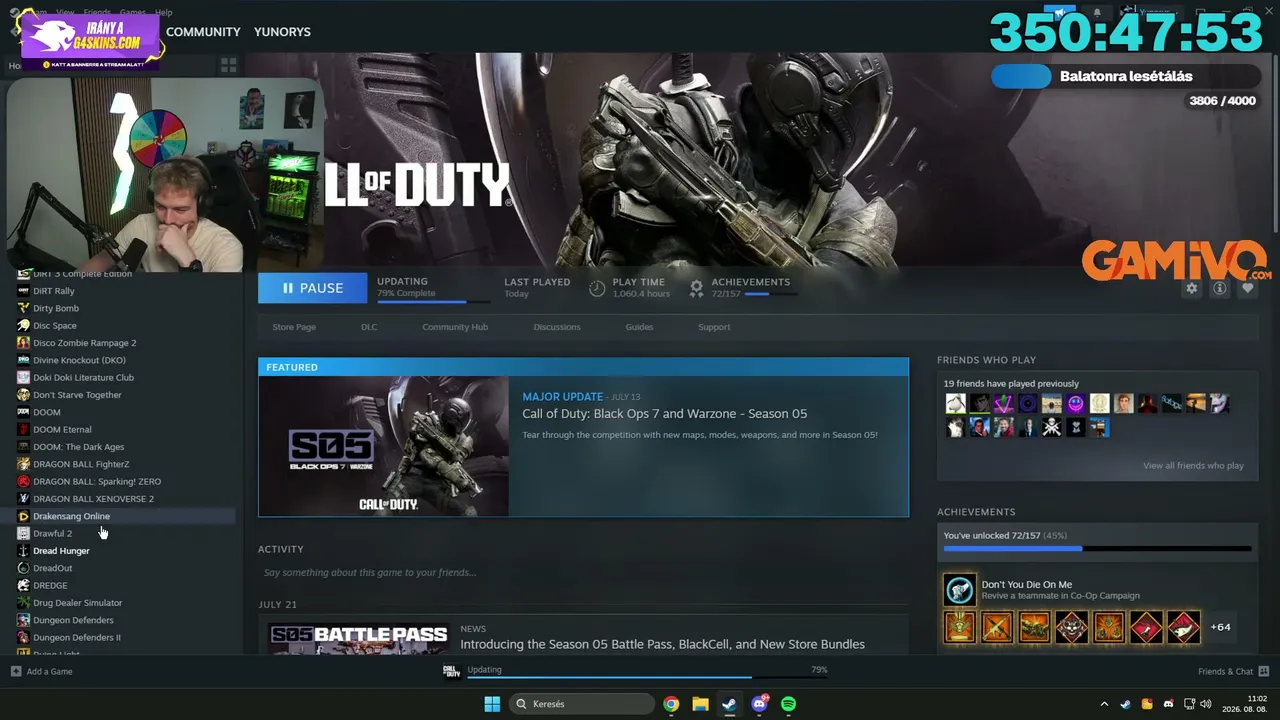Click the Keresés taskbar search box
This screenshot has height=720, width=1280.
(x=584, y=704)
